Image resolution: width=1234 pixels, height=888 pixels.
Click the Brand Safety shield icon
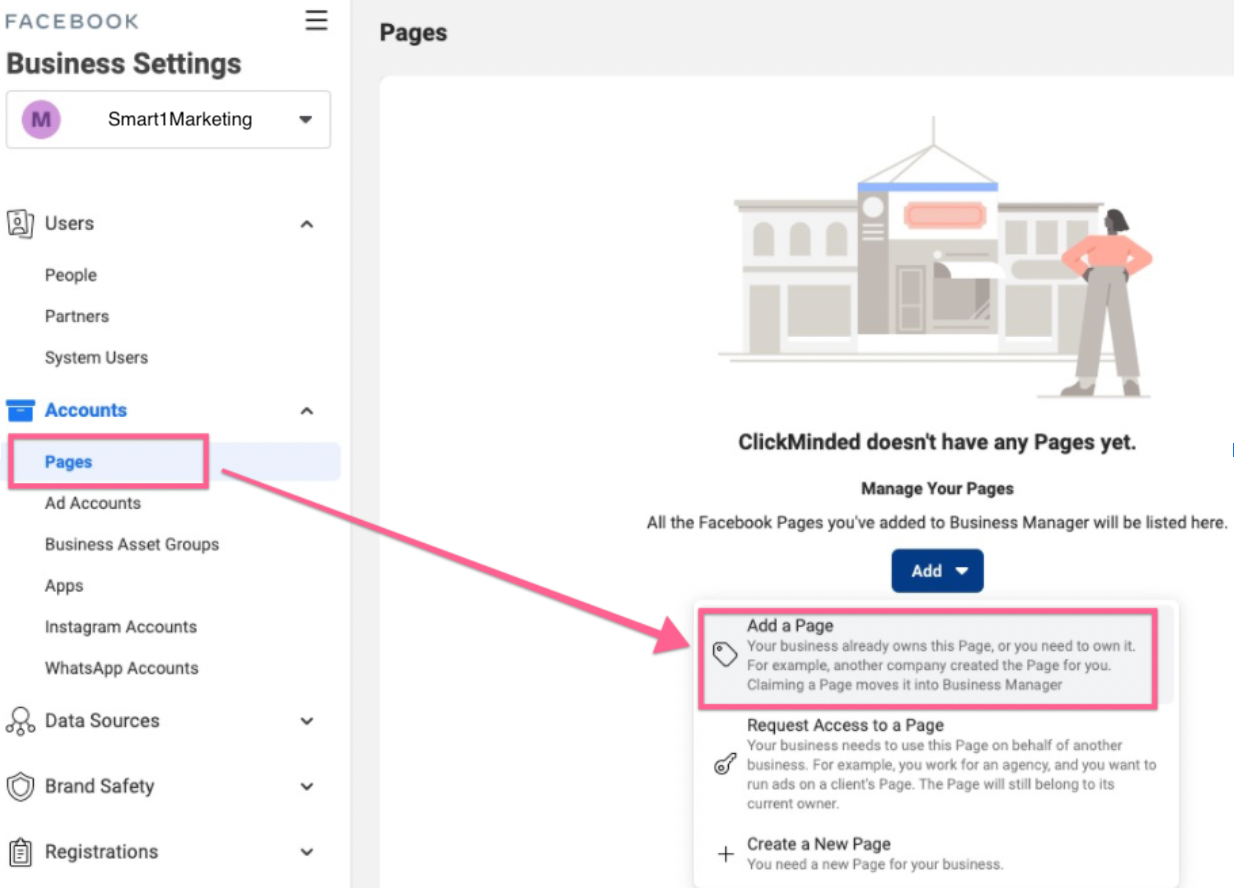(20, 786)
